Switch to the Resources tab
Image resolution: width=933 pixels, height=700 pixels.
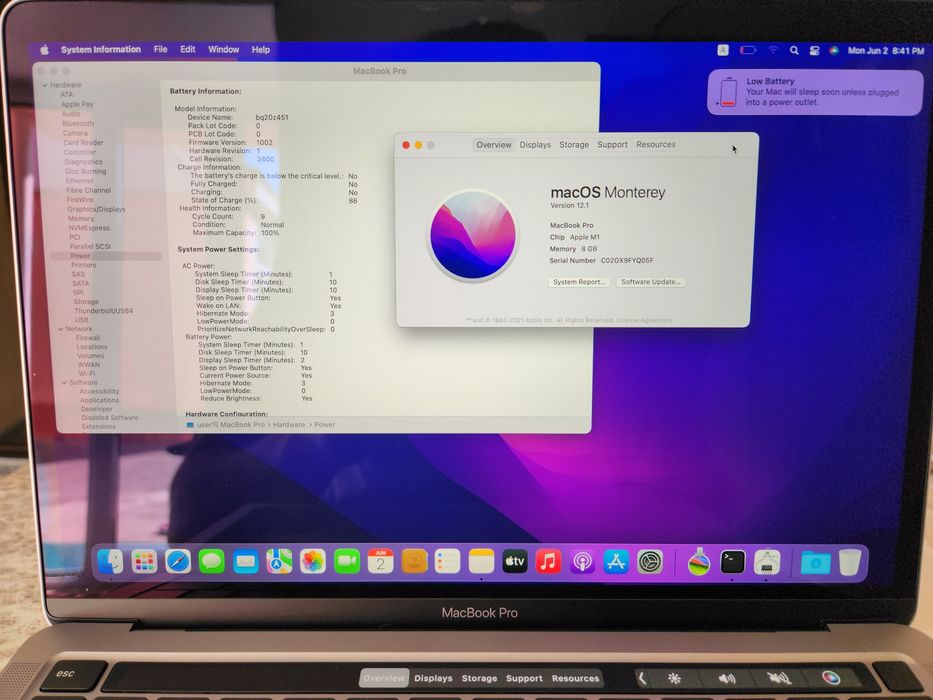coord(656,145)
